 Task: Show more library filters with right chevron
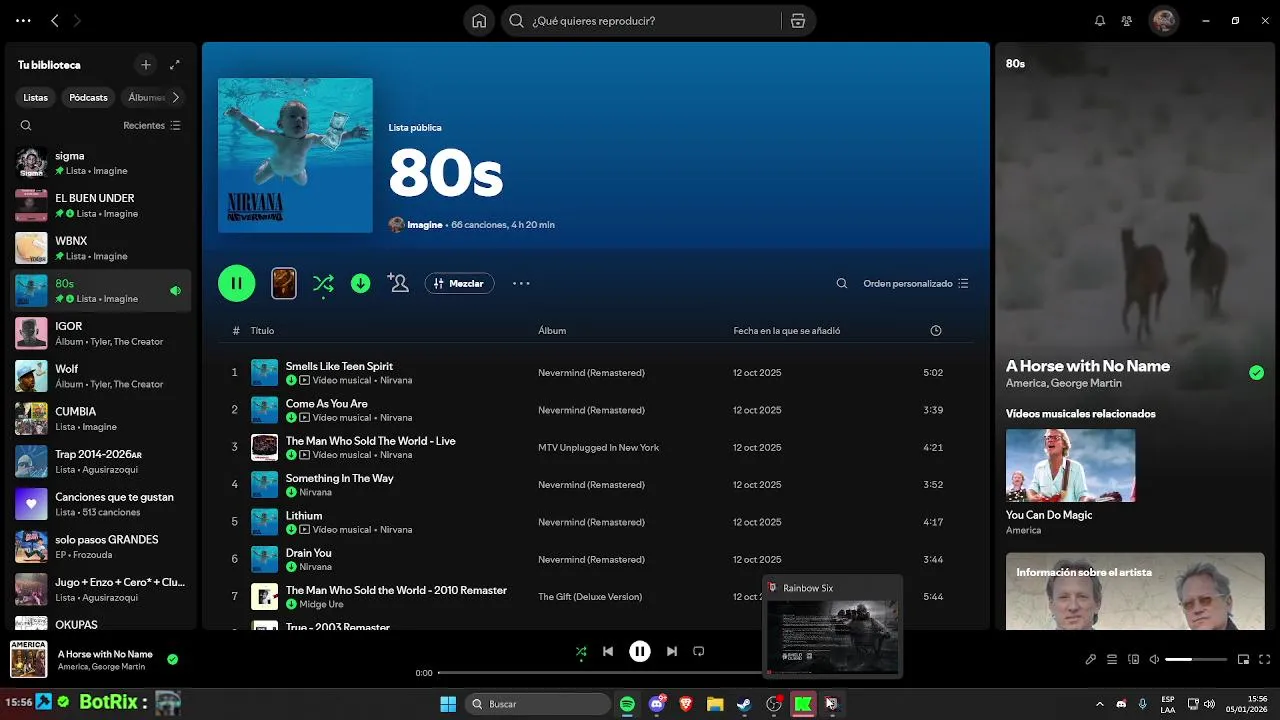click(x=176, y=97)
